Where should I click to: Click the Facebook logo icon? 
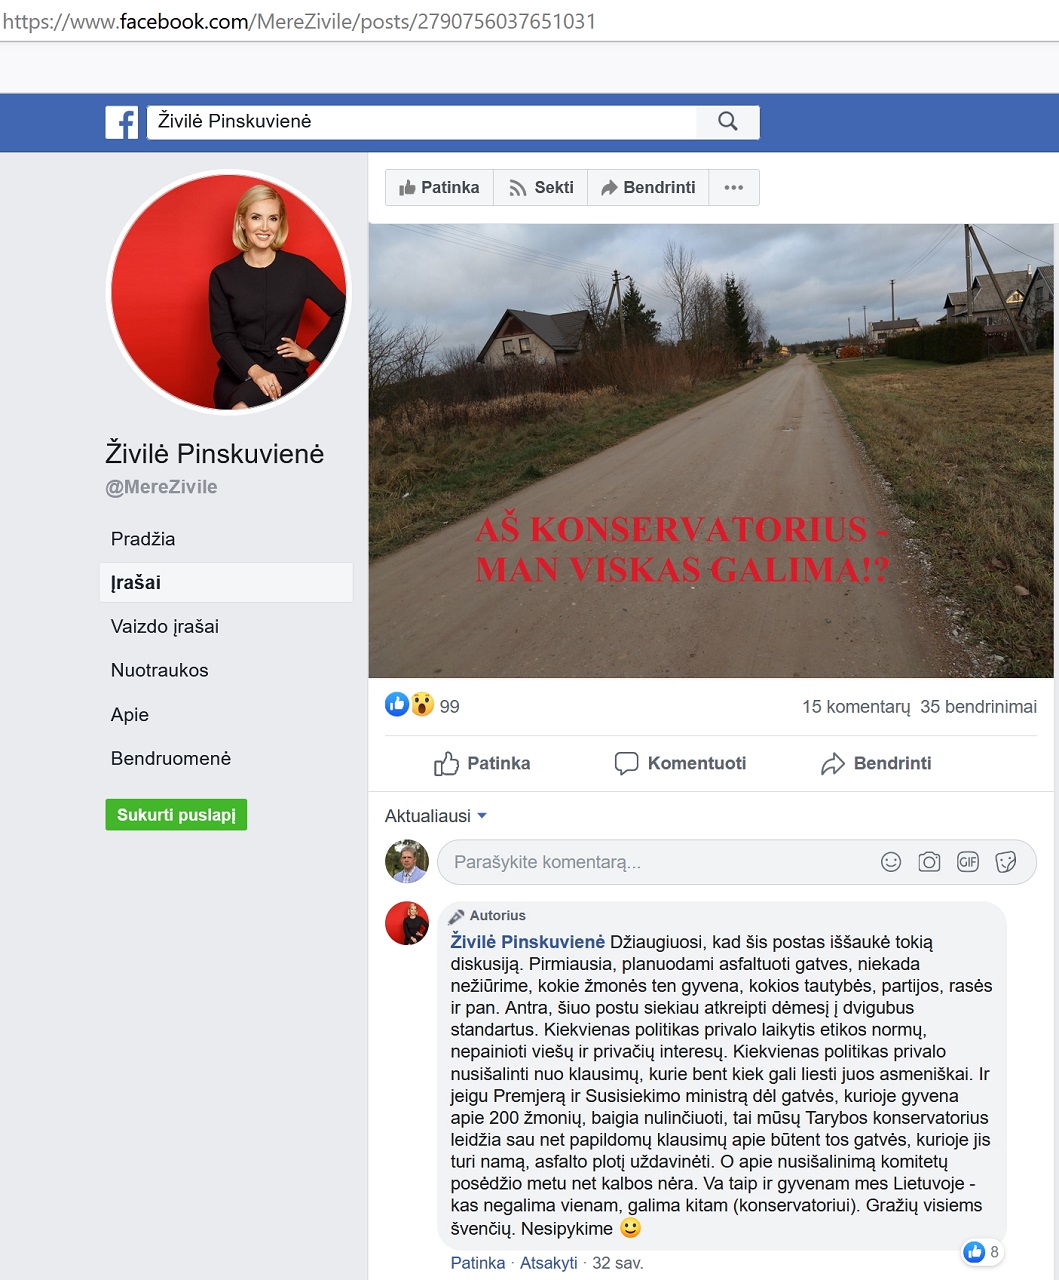(122, 122)
